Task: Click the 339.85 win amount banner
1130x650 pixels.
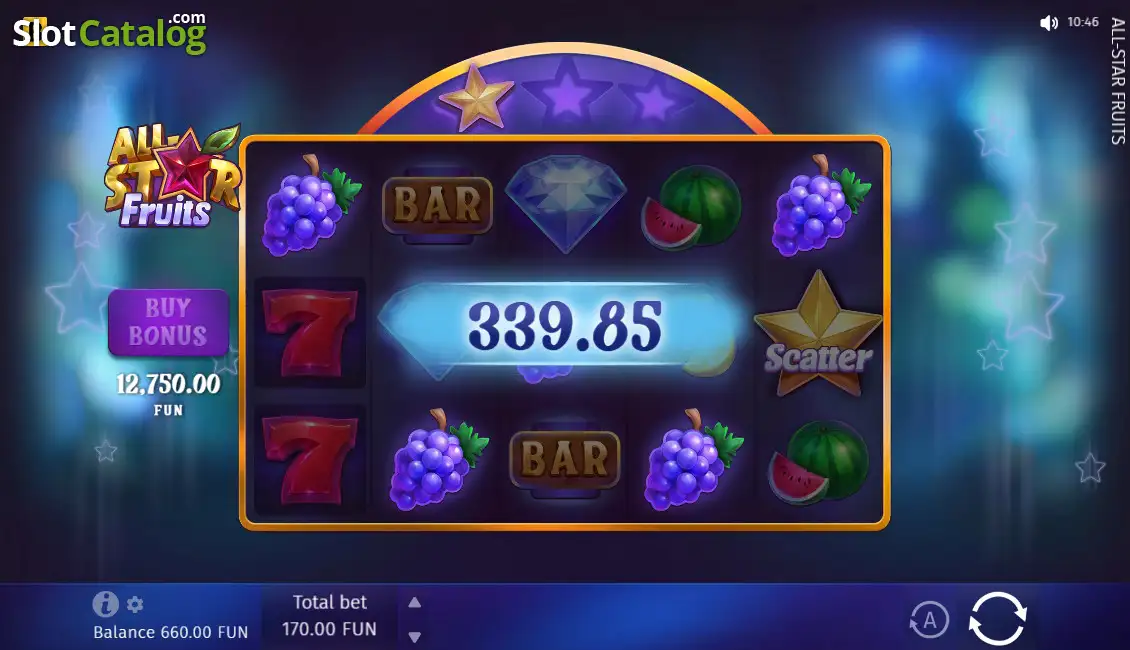Action: (564, 326)
